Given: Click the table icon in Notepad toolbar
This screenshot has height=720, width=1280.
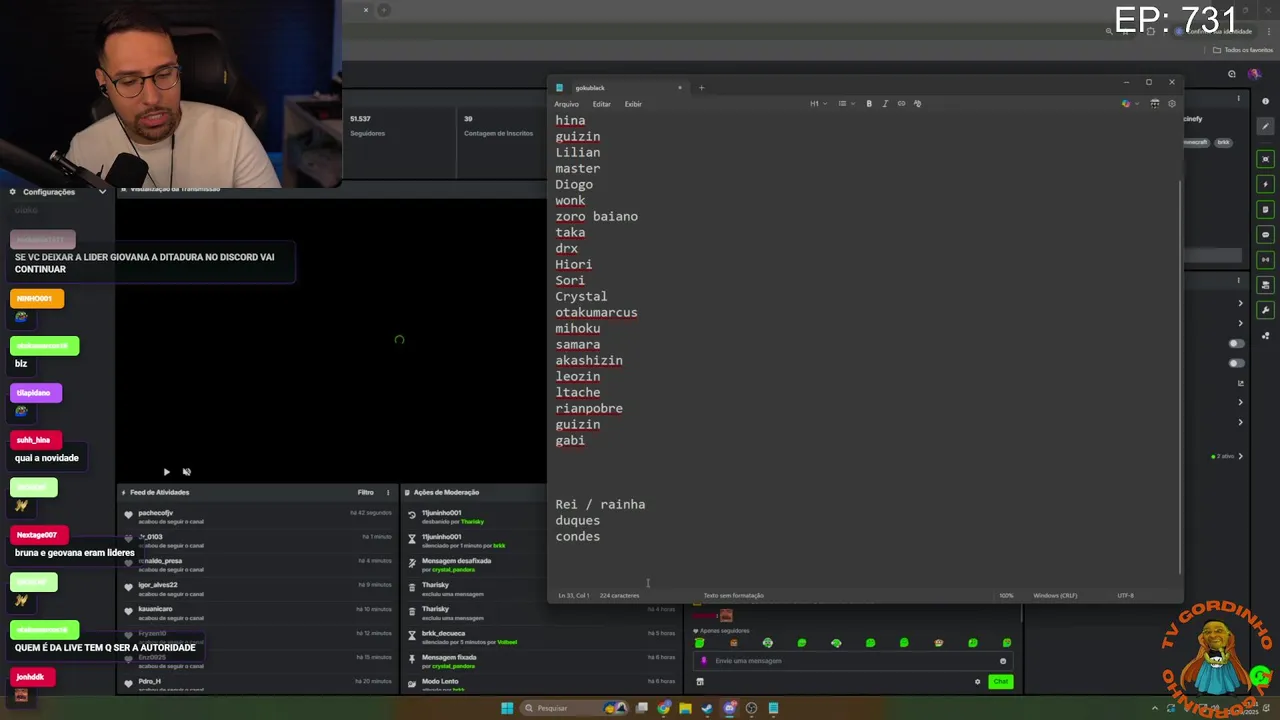Looking at the screenshot, I should (x=1155, y=104).
